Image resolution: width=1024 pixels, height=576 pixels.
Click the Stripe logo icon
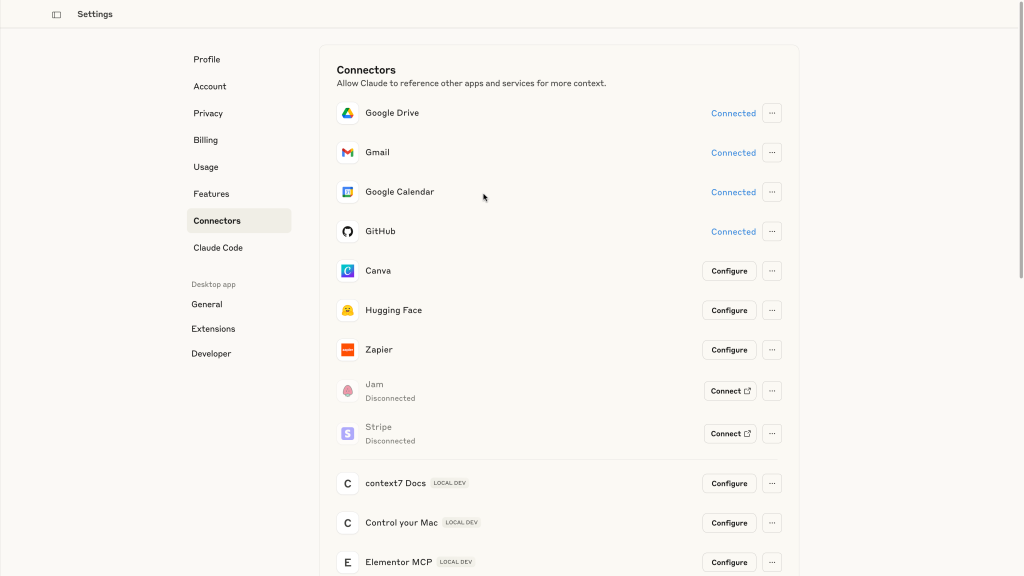[x=347, y=434]
